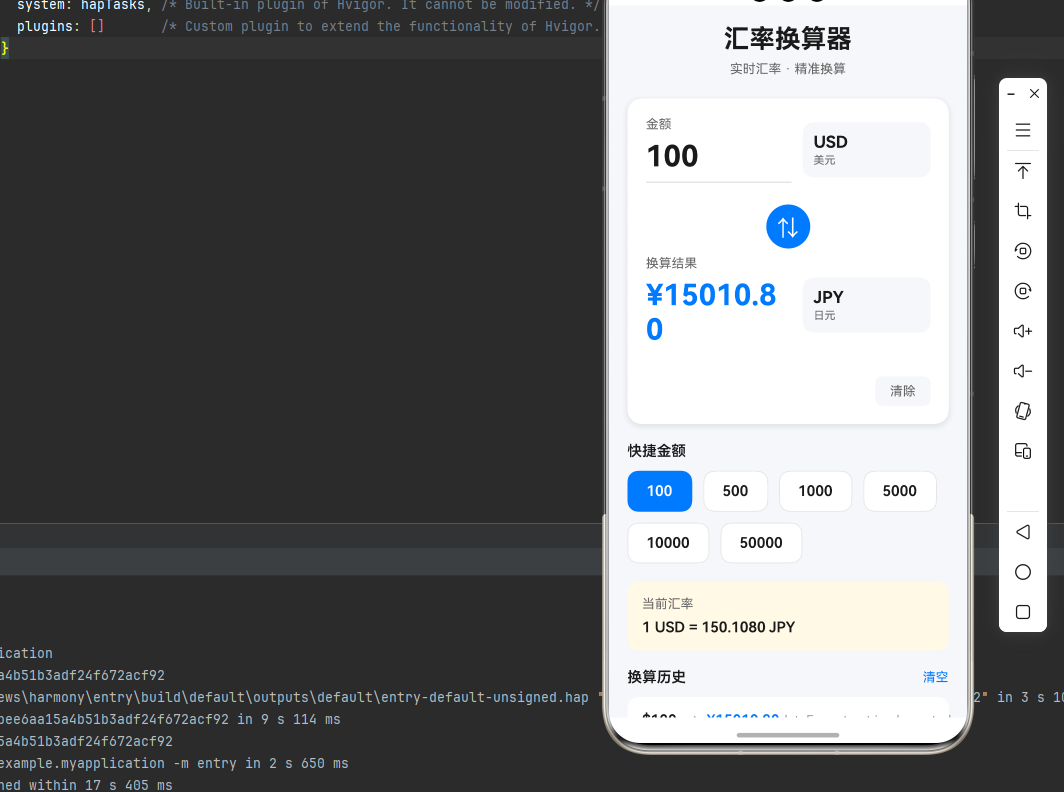Minimize the emulator toolbar panel
This screenshot has width=1064, height=792.
tap(1011, 94)
